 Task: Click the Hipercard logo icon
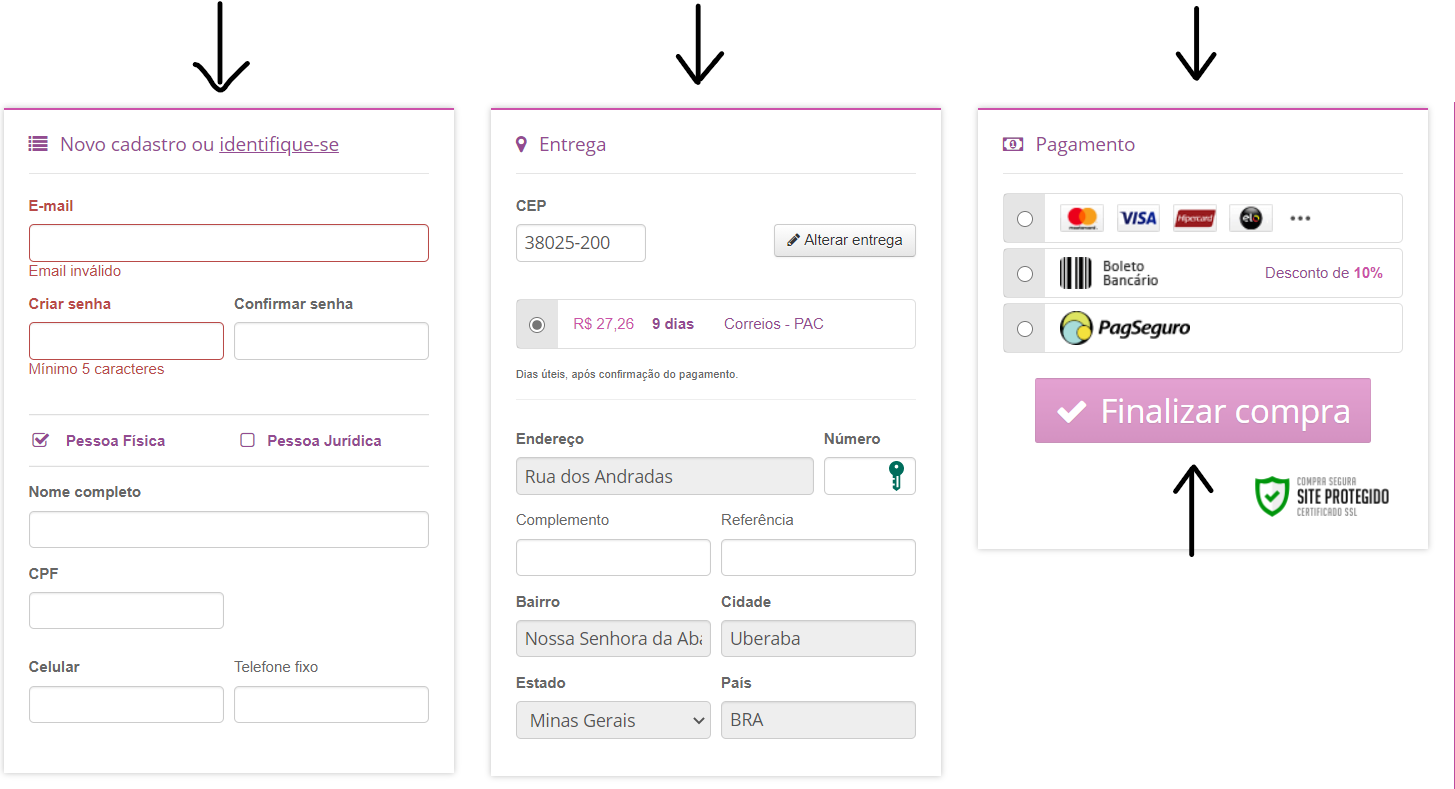point(1194,218)
